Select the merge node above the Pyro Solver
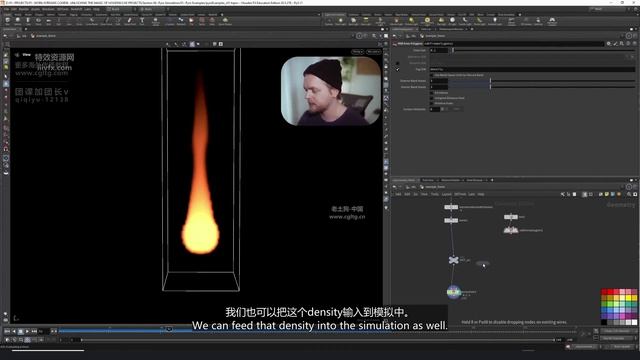Viewport: 640px width, 360px height. [x=453, y=260]
